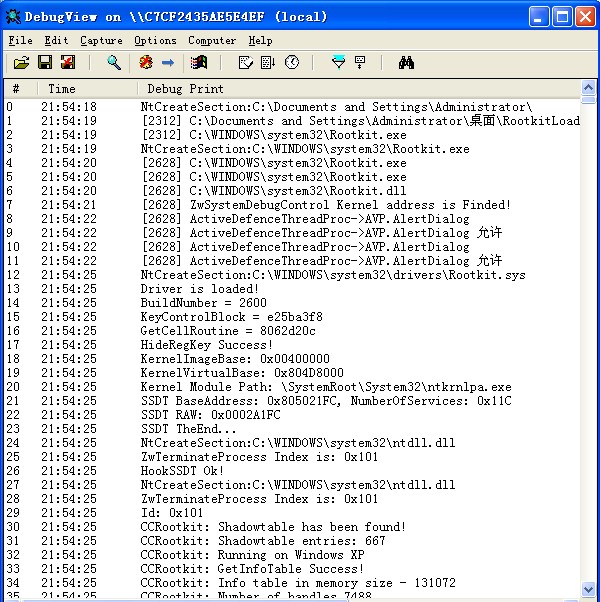Select 'HookSSDT Ok!' row
This screenshot has width=600, height=602.
pos(292,471)
